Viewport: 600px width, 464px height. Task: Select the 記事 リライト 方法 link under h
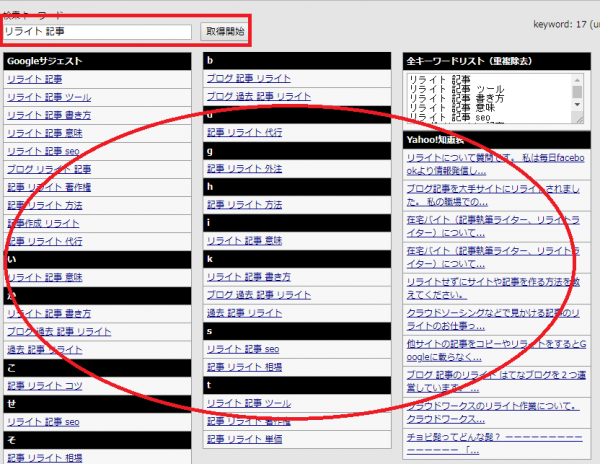[x=244, y=204]
